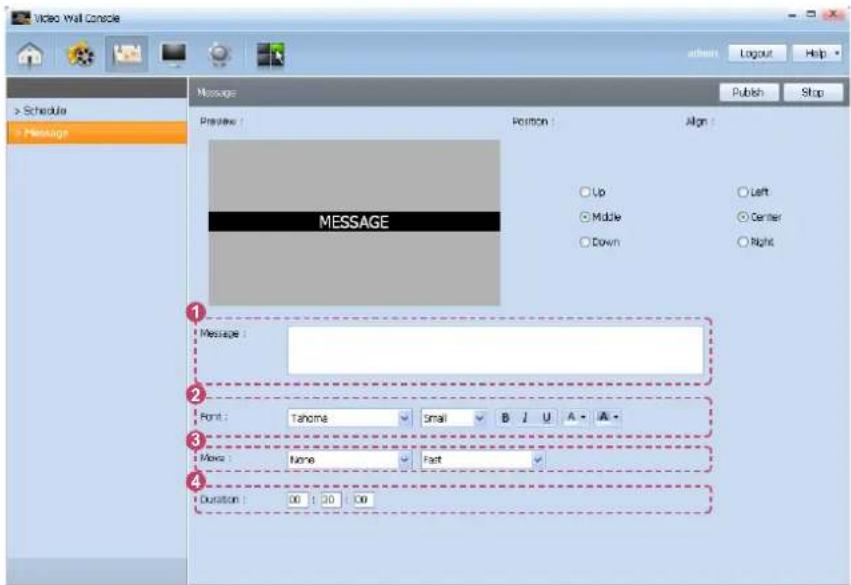
Task: Close the Video Wall Console window
Action: [833, 15]
